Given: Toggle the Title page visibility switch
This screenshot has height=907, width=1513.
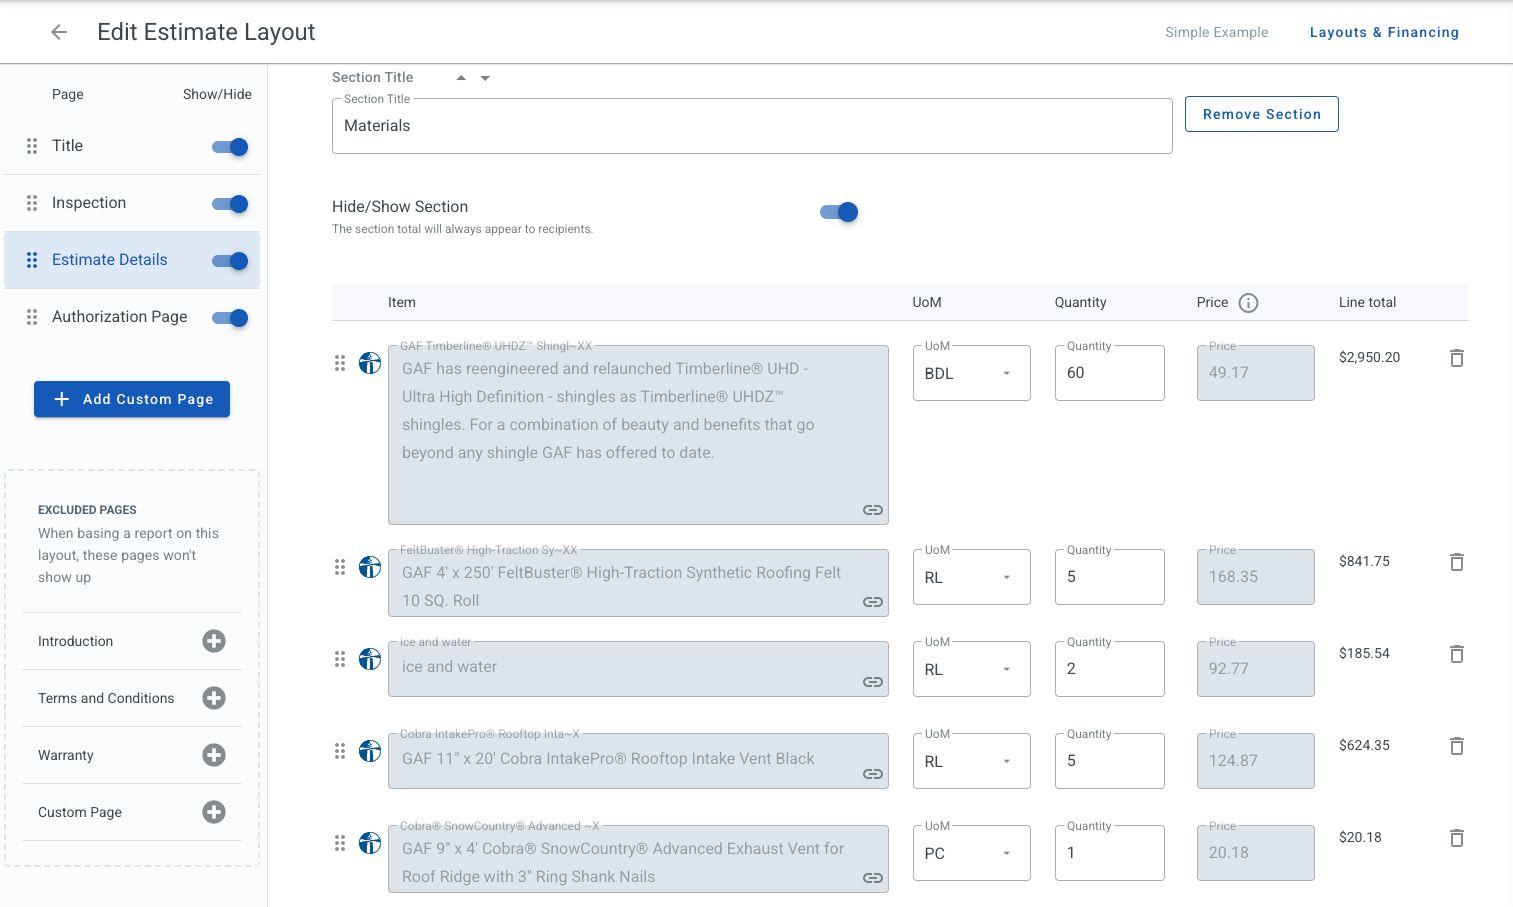Looking at the screenshot, I should [230, 147].
